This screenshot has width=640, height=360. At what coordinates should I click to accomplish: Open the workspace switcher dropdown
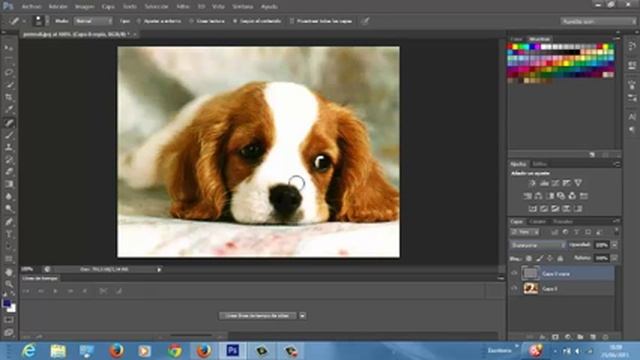(x=598, y=21)
